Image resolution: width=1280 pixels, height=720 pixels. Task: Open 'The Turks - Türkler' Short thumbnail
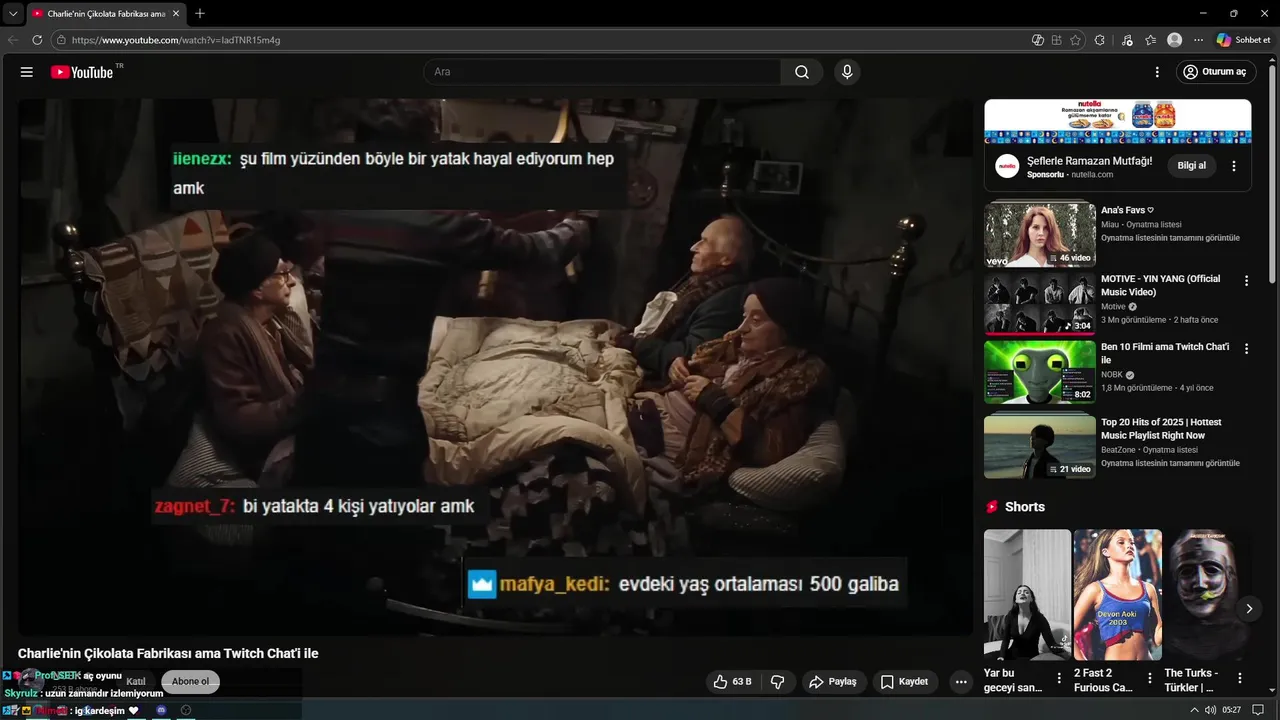[x=1207, y=594]
